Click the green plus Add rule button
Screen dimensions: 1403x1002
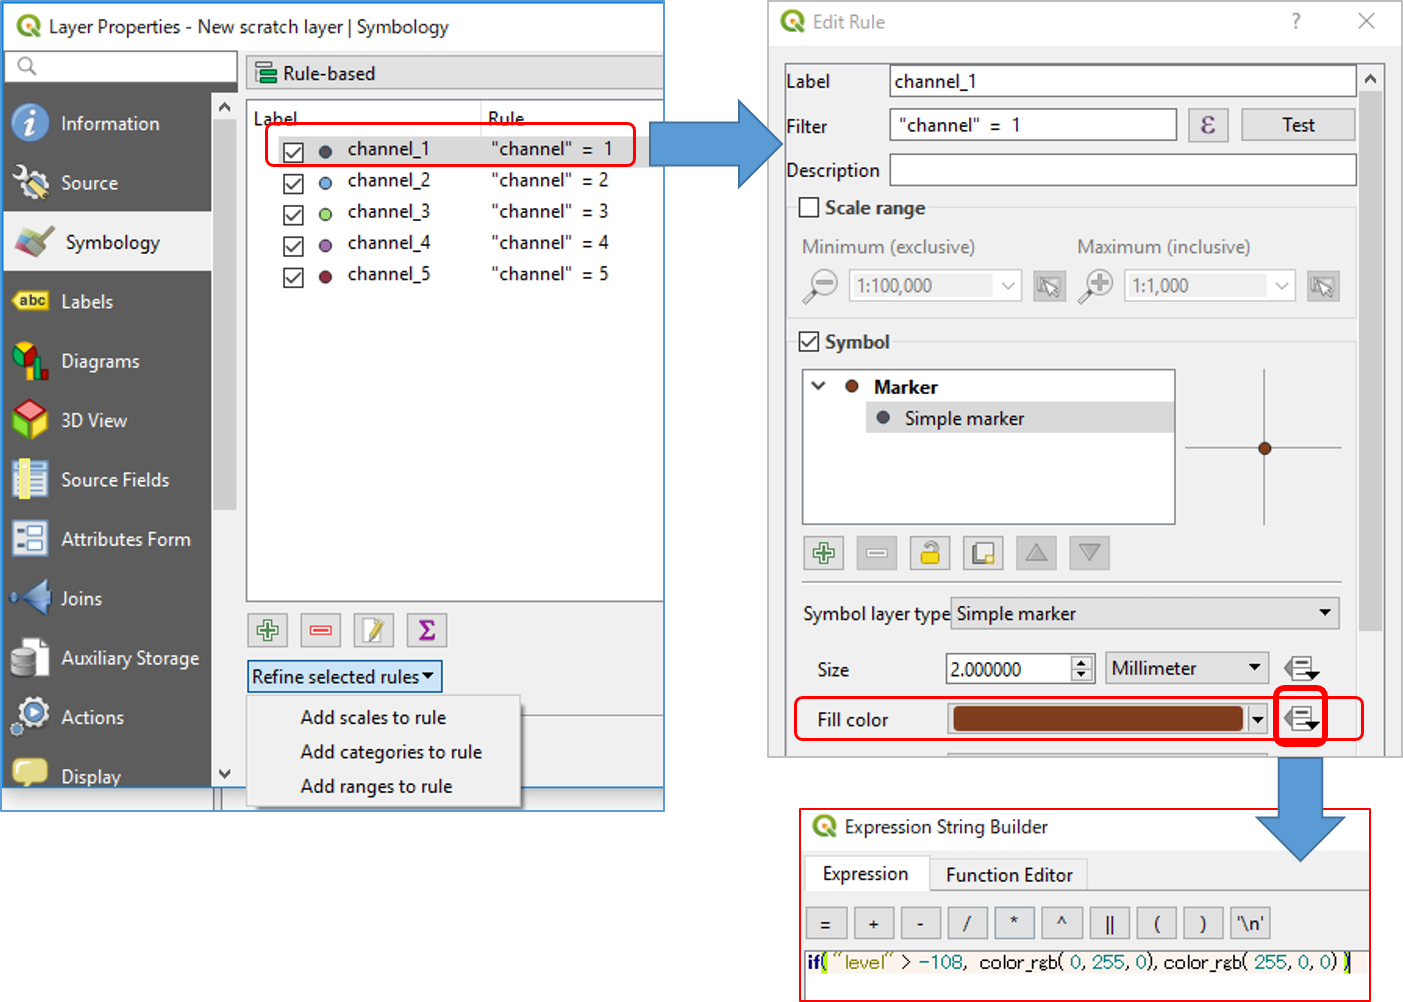click(267, 630)
